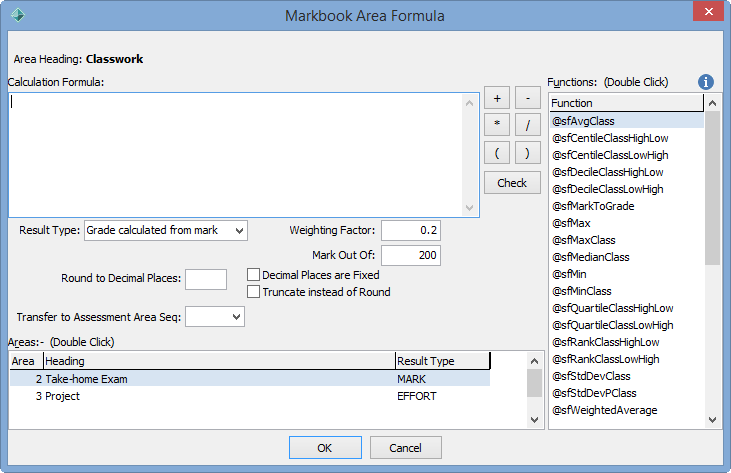Select the @sfMin function
The image size is (731, 473).
627,274
